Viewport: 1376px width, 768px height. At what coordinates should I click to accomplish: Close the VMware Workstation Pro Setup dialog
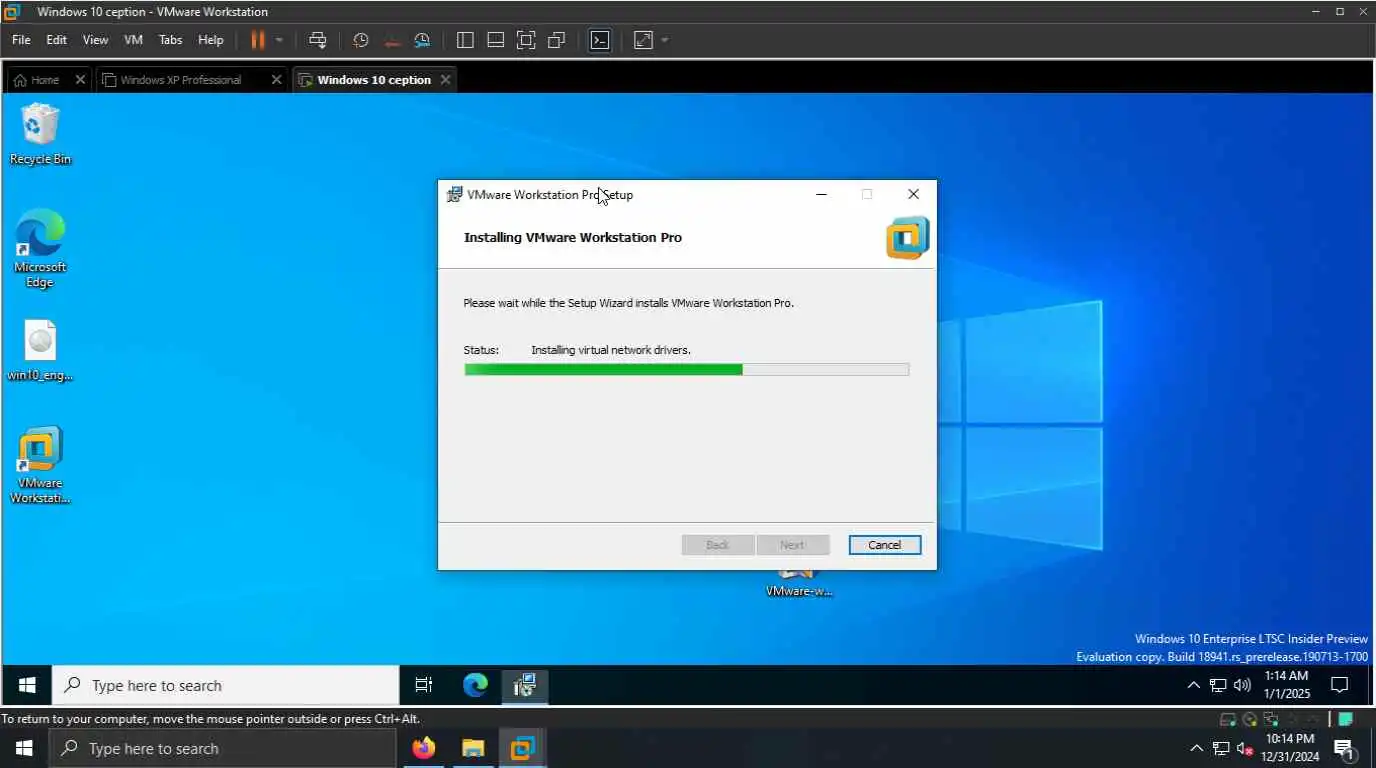pyautogui.click(x=913, y=195)
